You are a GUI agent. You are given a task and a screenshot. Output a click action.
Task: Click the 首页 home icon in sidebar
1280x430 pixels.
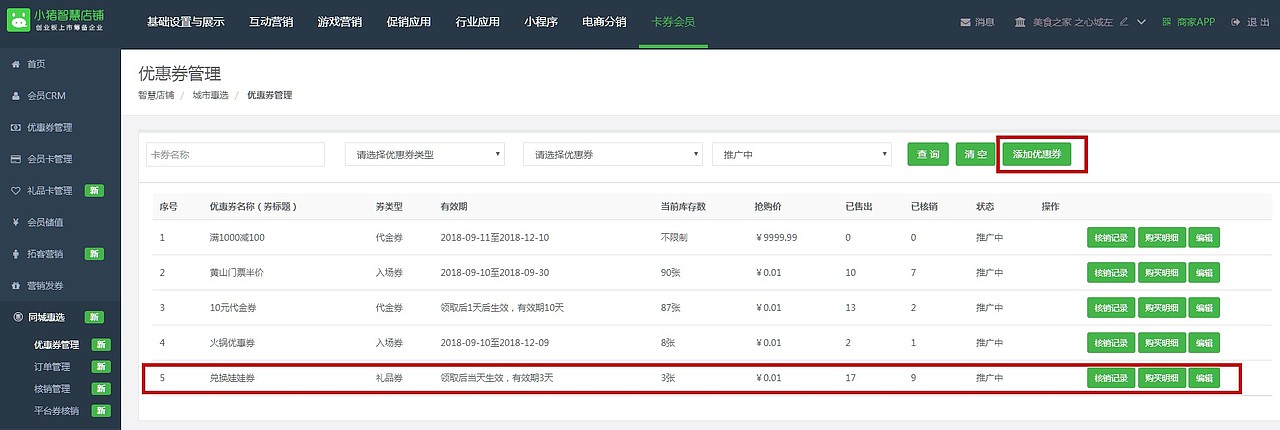(x=16, y=64)
